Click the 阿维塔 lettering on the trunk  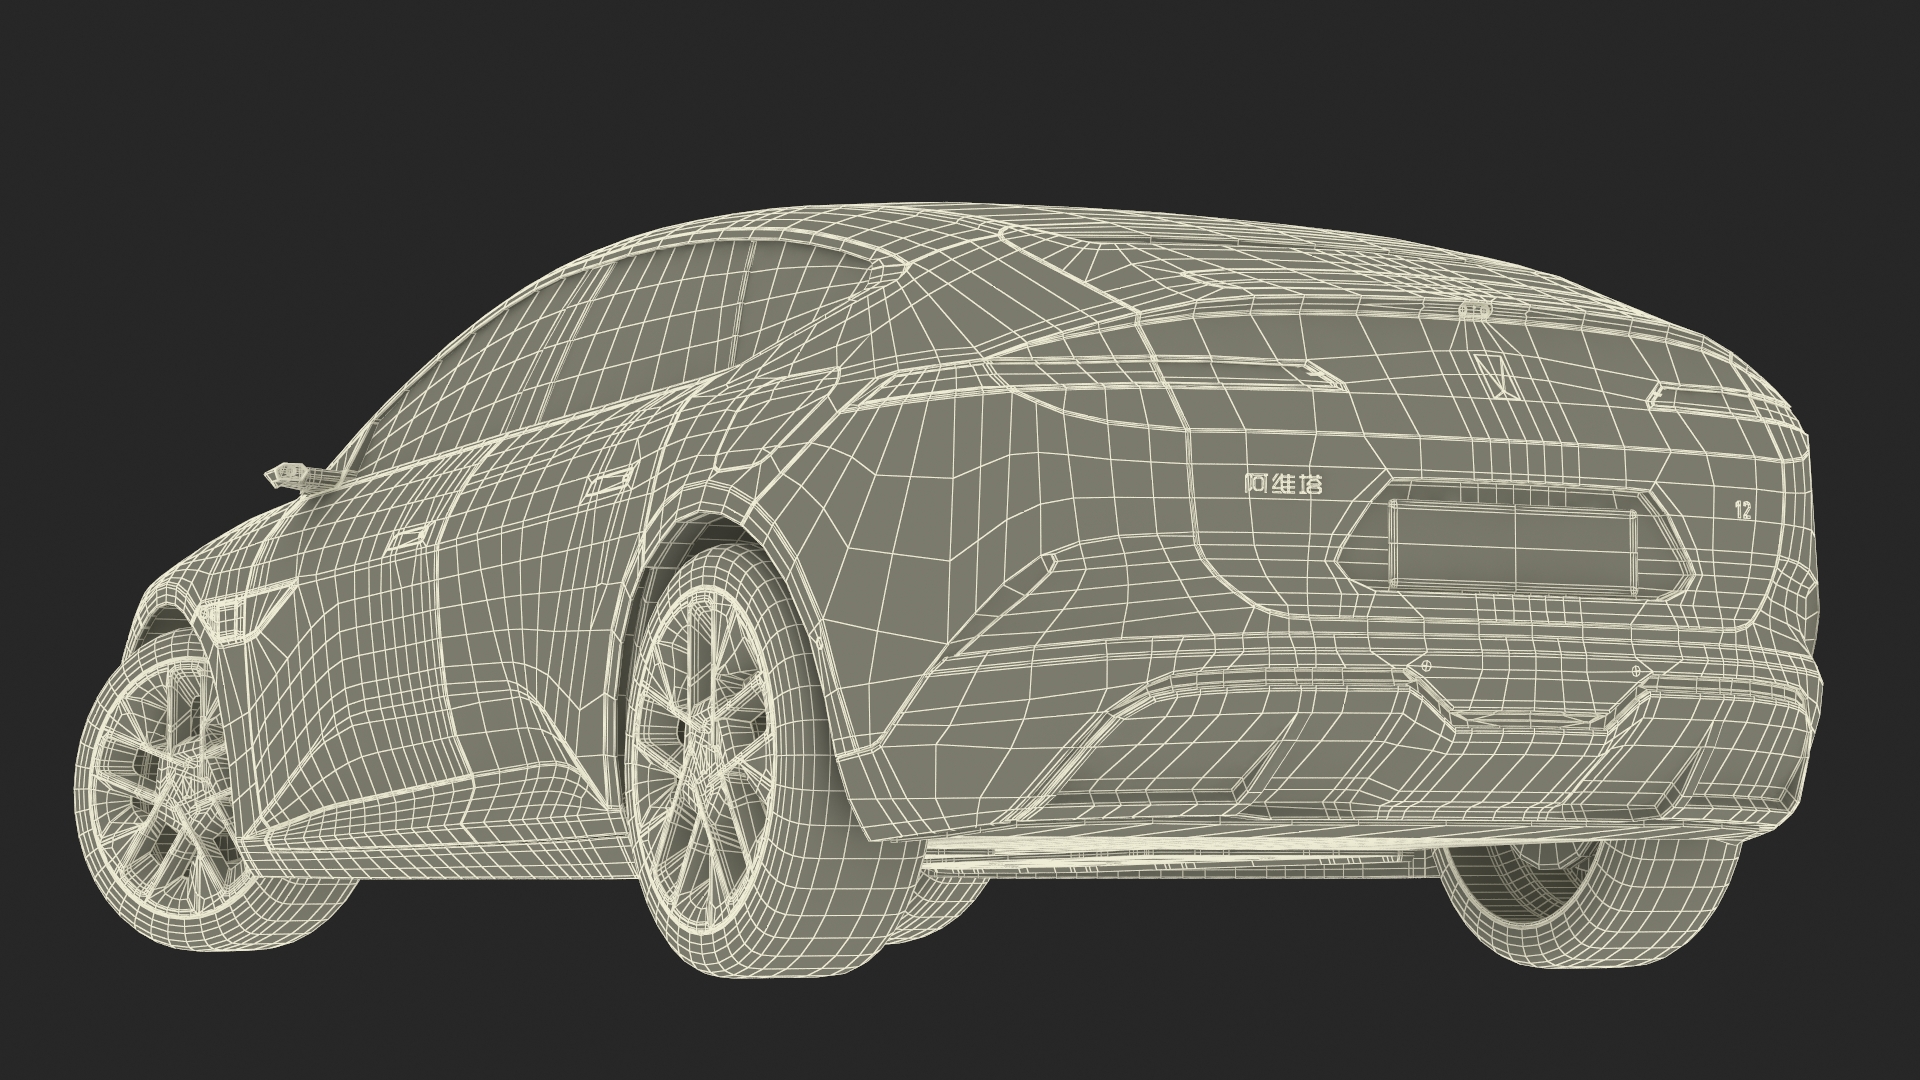click(1283, 484)
